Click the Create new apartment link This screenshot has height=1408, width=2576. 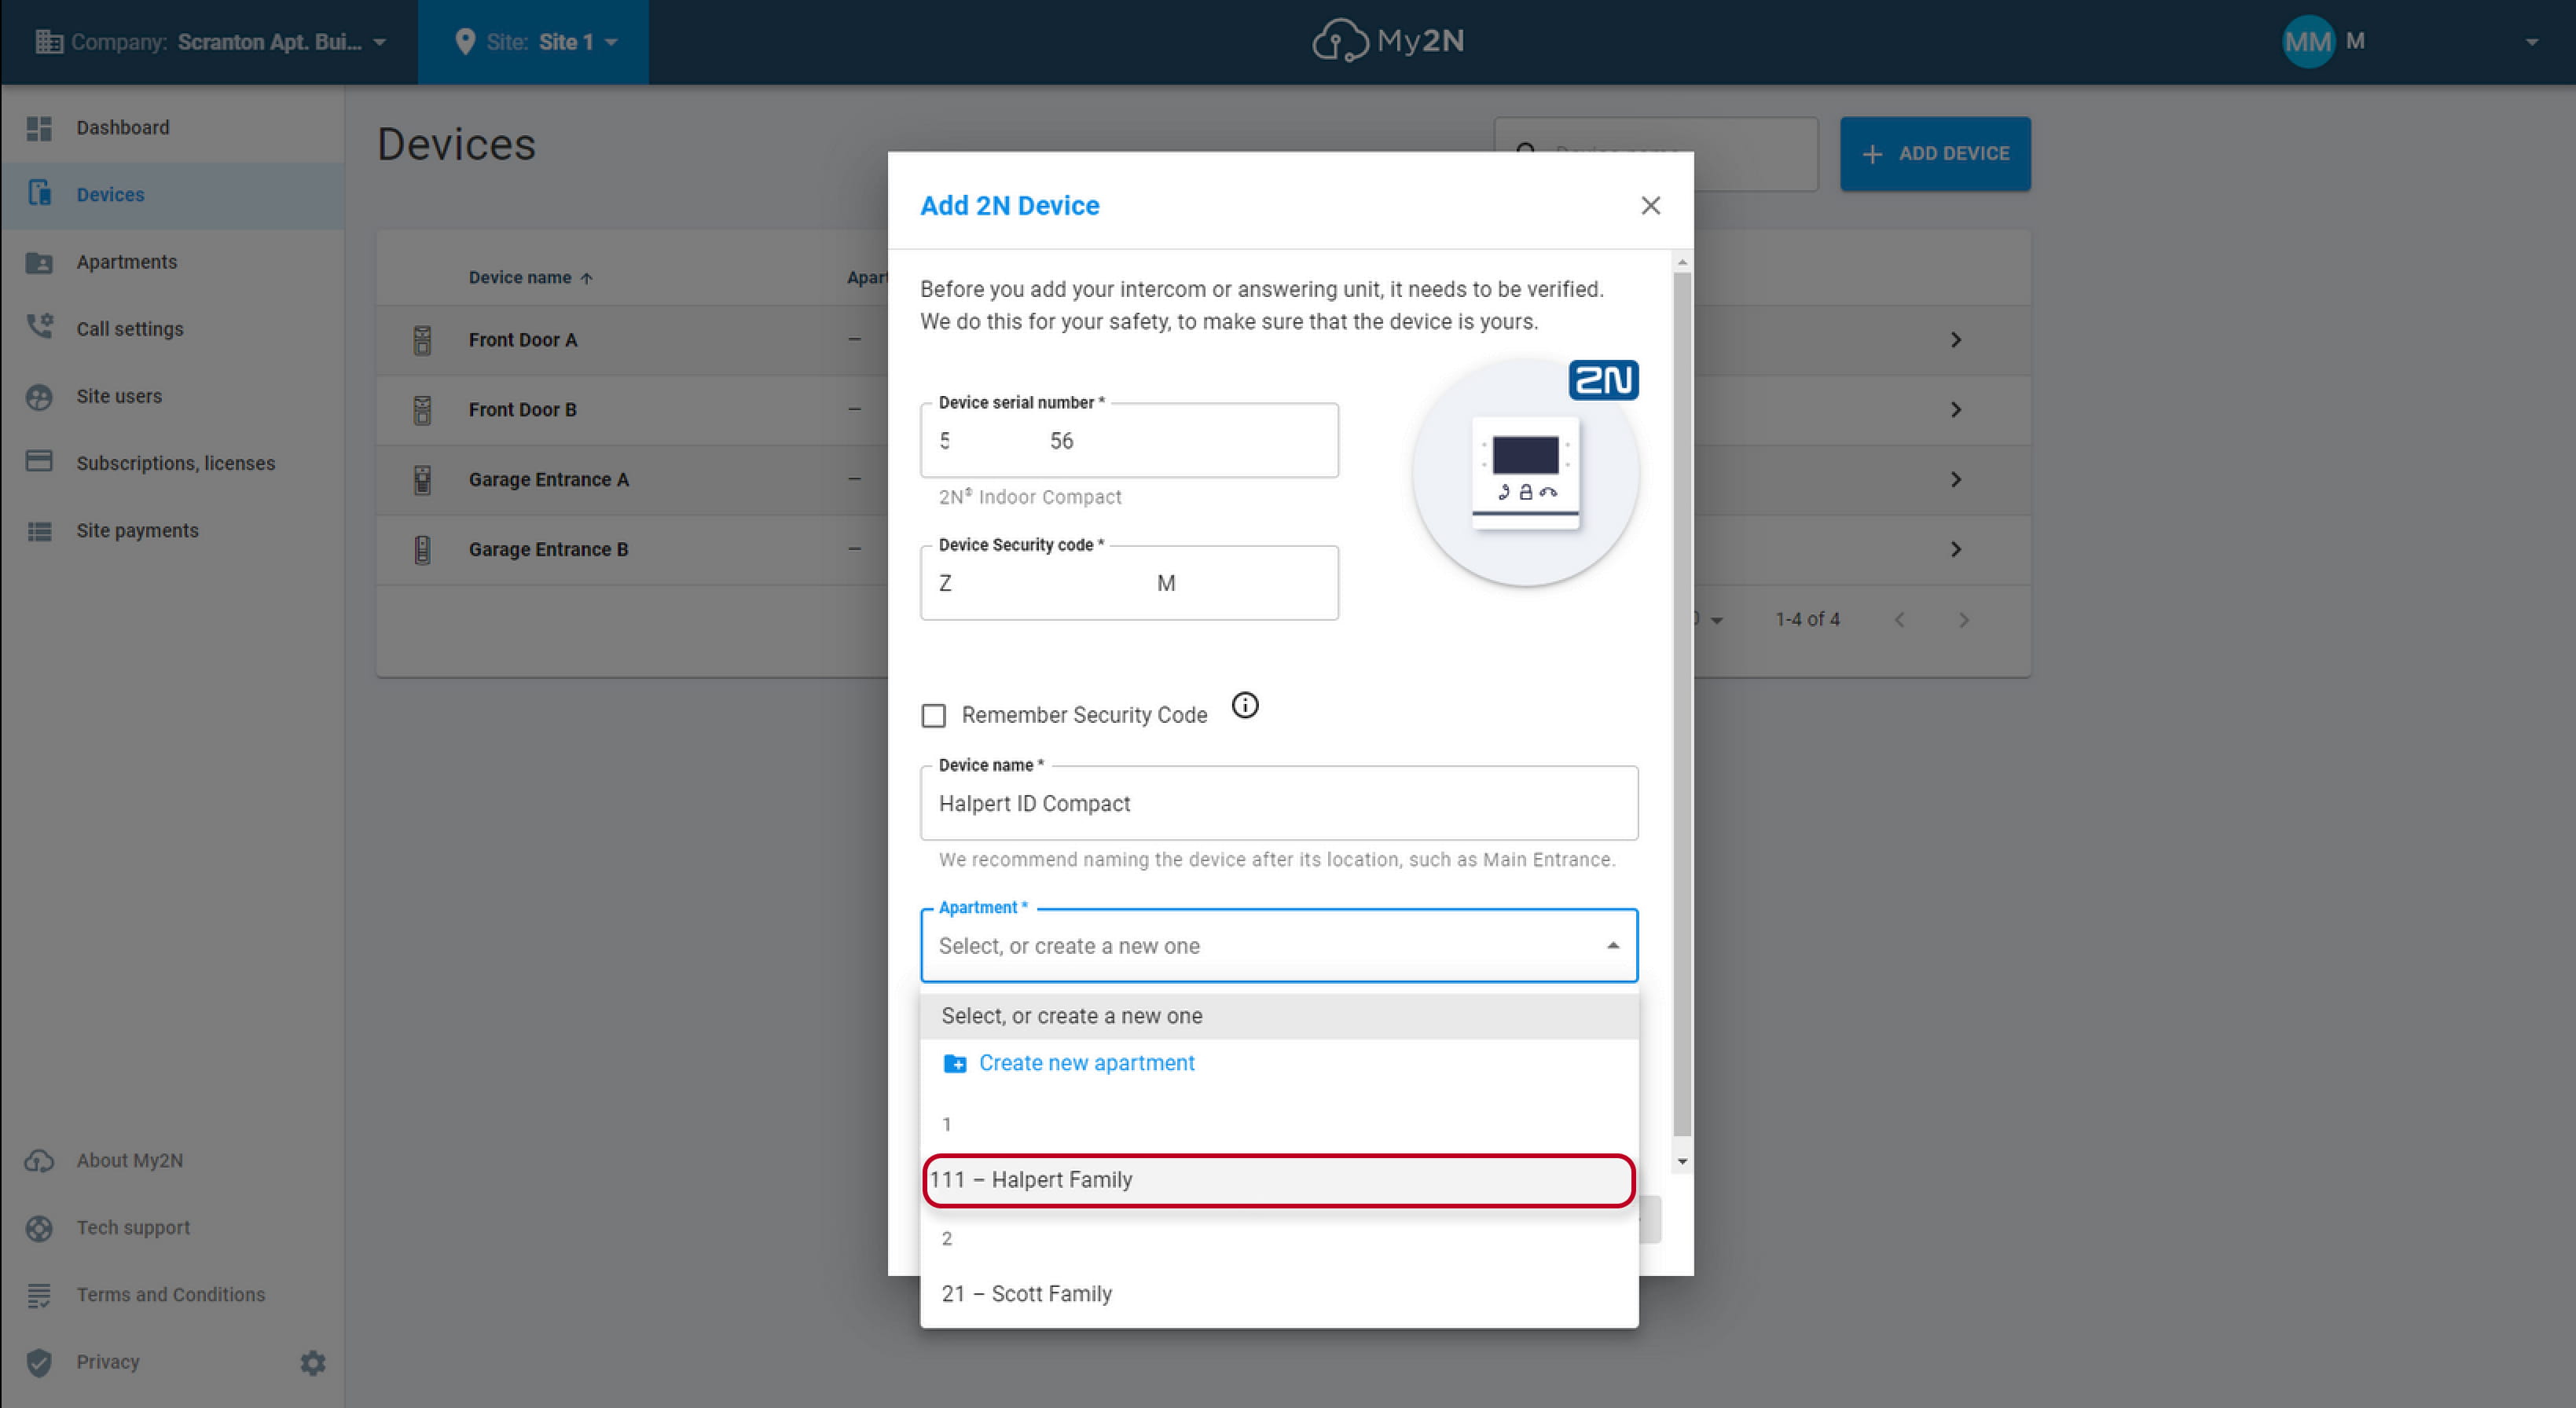1087,1063
